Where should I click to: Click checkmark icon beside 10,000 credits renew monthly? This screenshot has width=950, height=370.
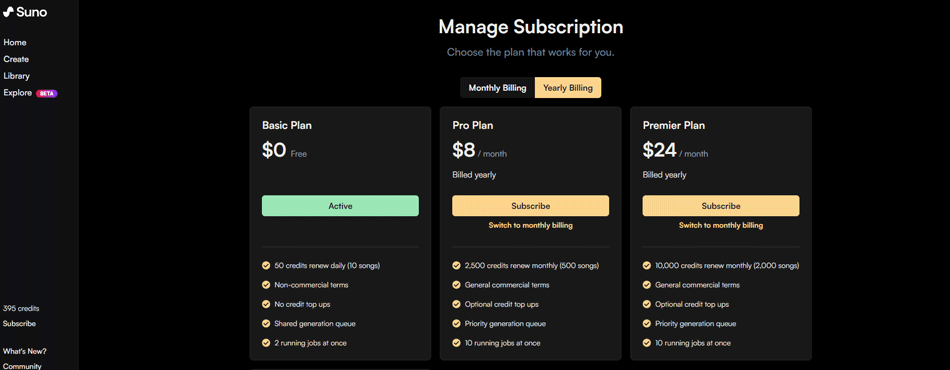pos(646,265)
